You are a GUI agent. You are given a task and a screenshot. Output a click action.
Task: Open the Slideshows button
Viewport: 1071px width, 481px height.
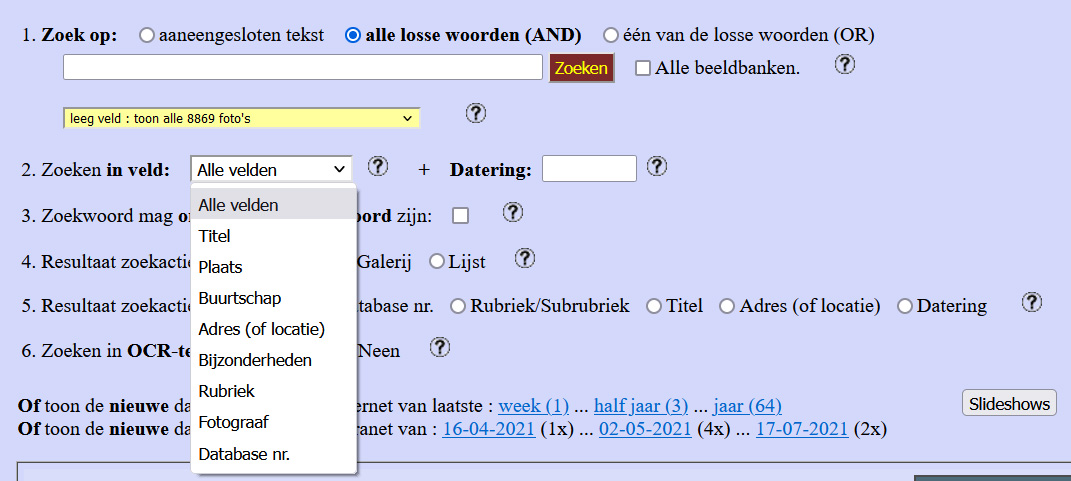(1009, 403)
